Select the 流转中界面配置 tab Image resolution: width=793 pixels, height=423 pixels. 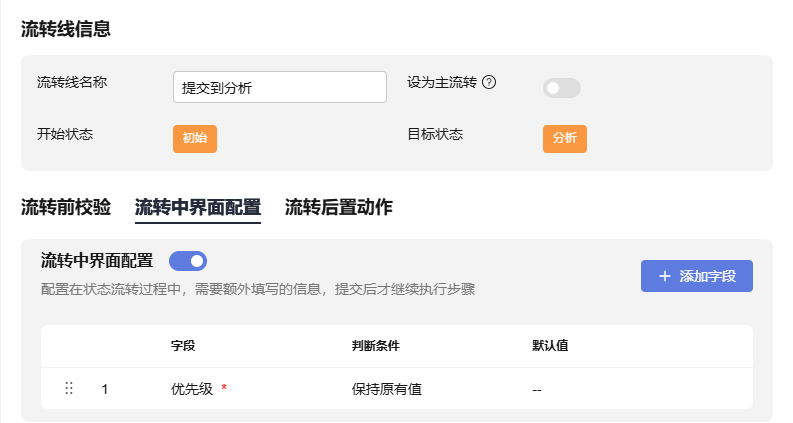198,207
